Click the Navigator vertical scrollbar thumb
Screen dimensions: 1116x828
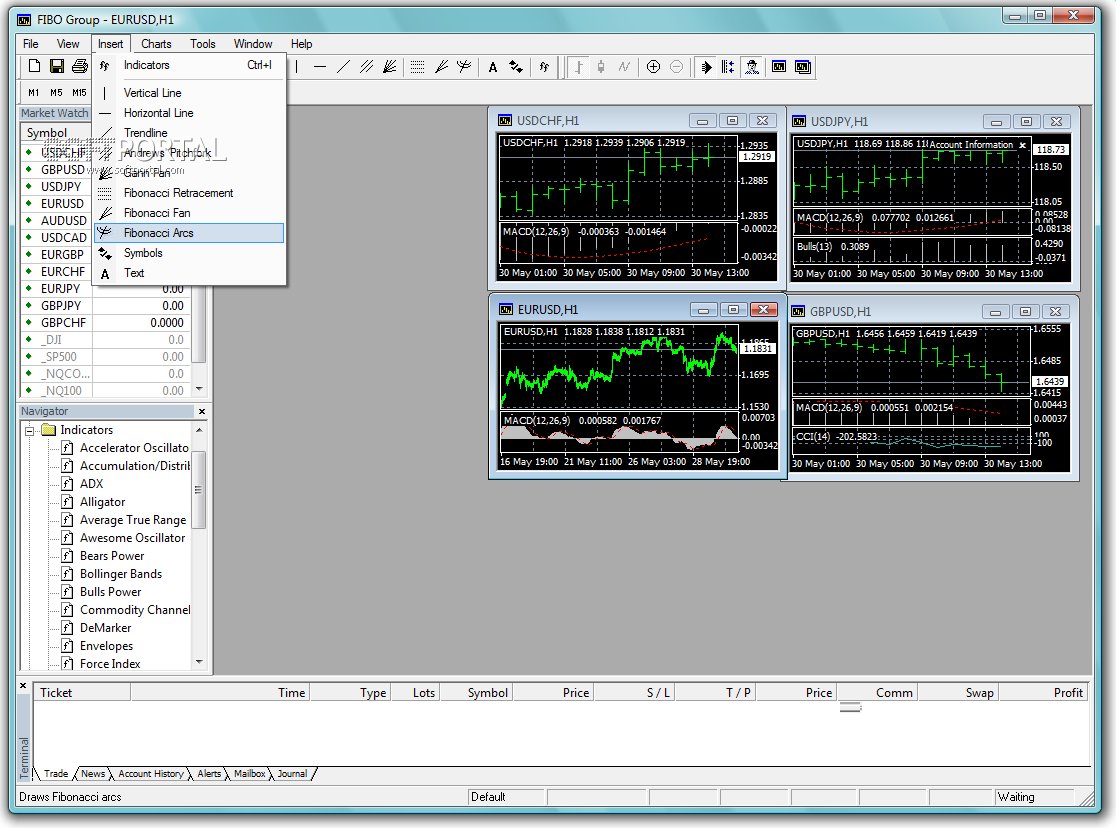coord(199,489)
